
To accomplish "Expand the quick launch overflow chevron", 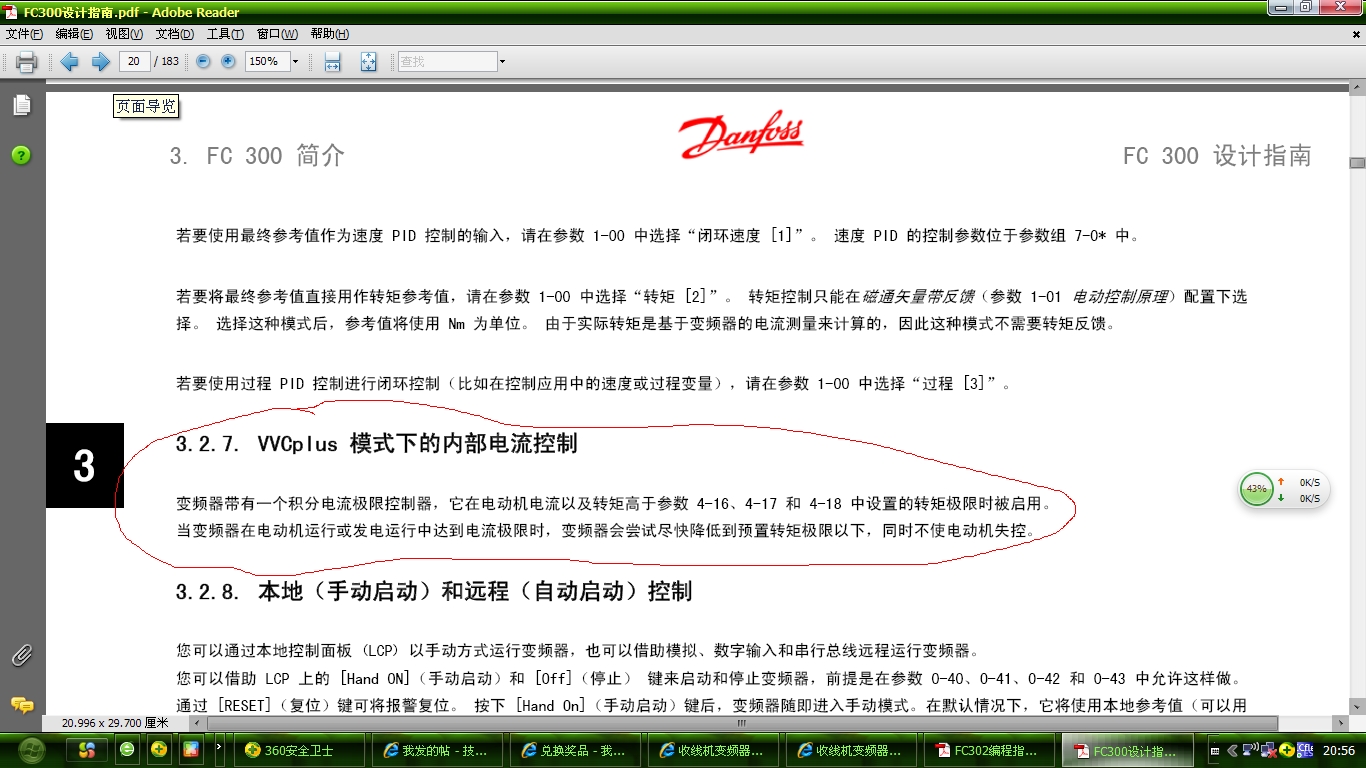I will click(219, 746).
